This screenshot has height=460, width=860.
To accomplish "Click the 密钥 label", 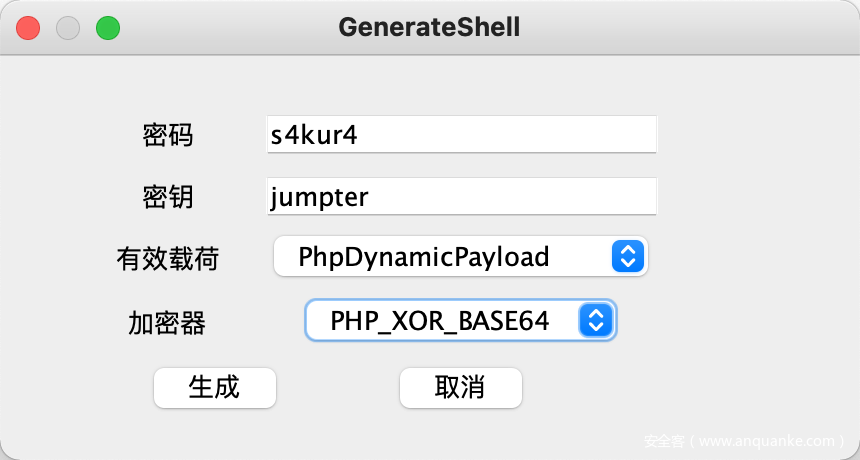I will click(168, 197).
